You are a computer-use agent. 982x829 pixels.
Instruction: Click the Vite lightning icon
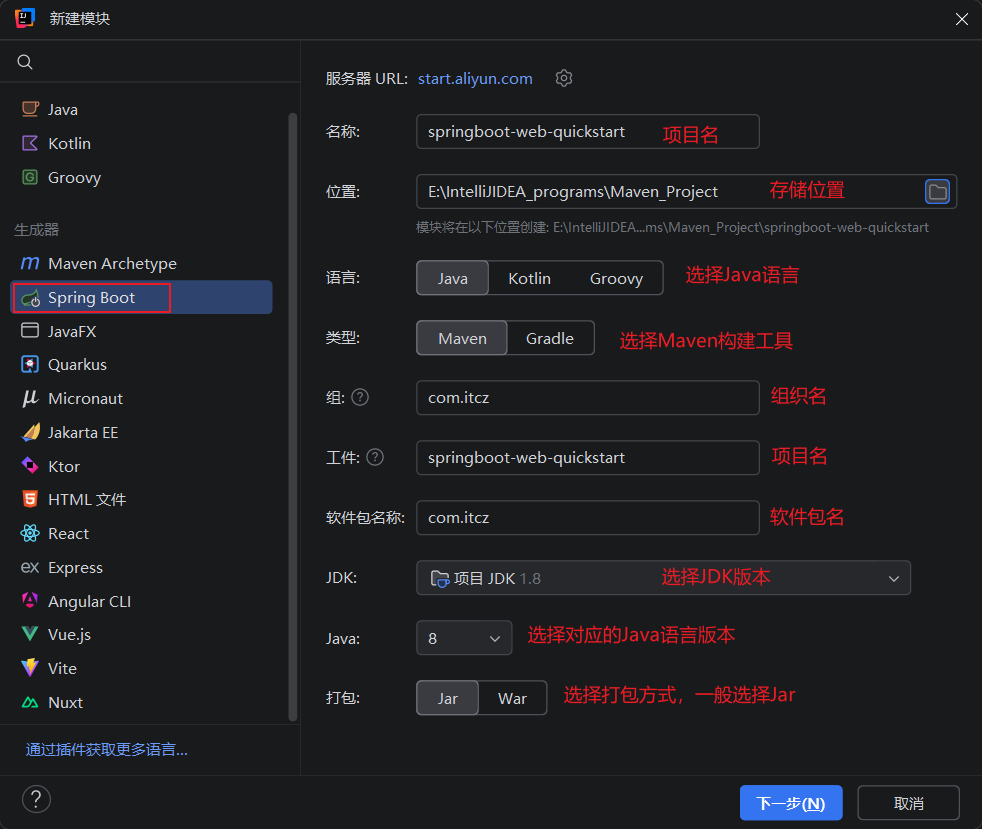[x=30, y=668]
